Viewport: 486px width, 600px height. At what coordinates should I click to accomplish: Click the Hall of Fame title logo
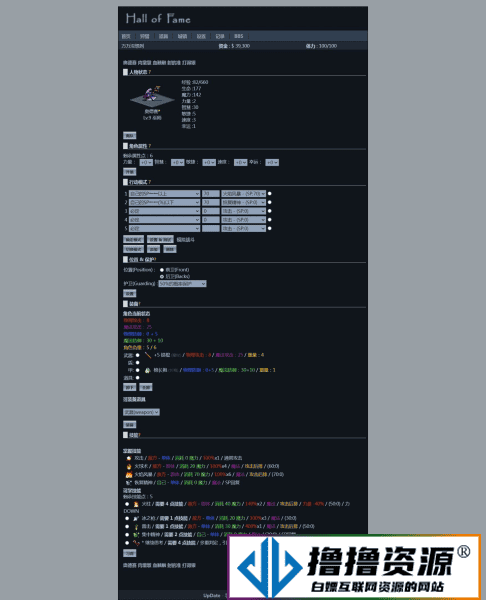click(x=158, y=18)
